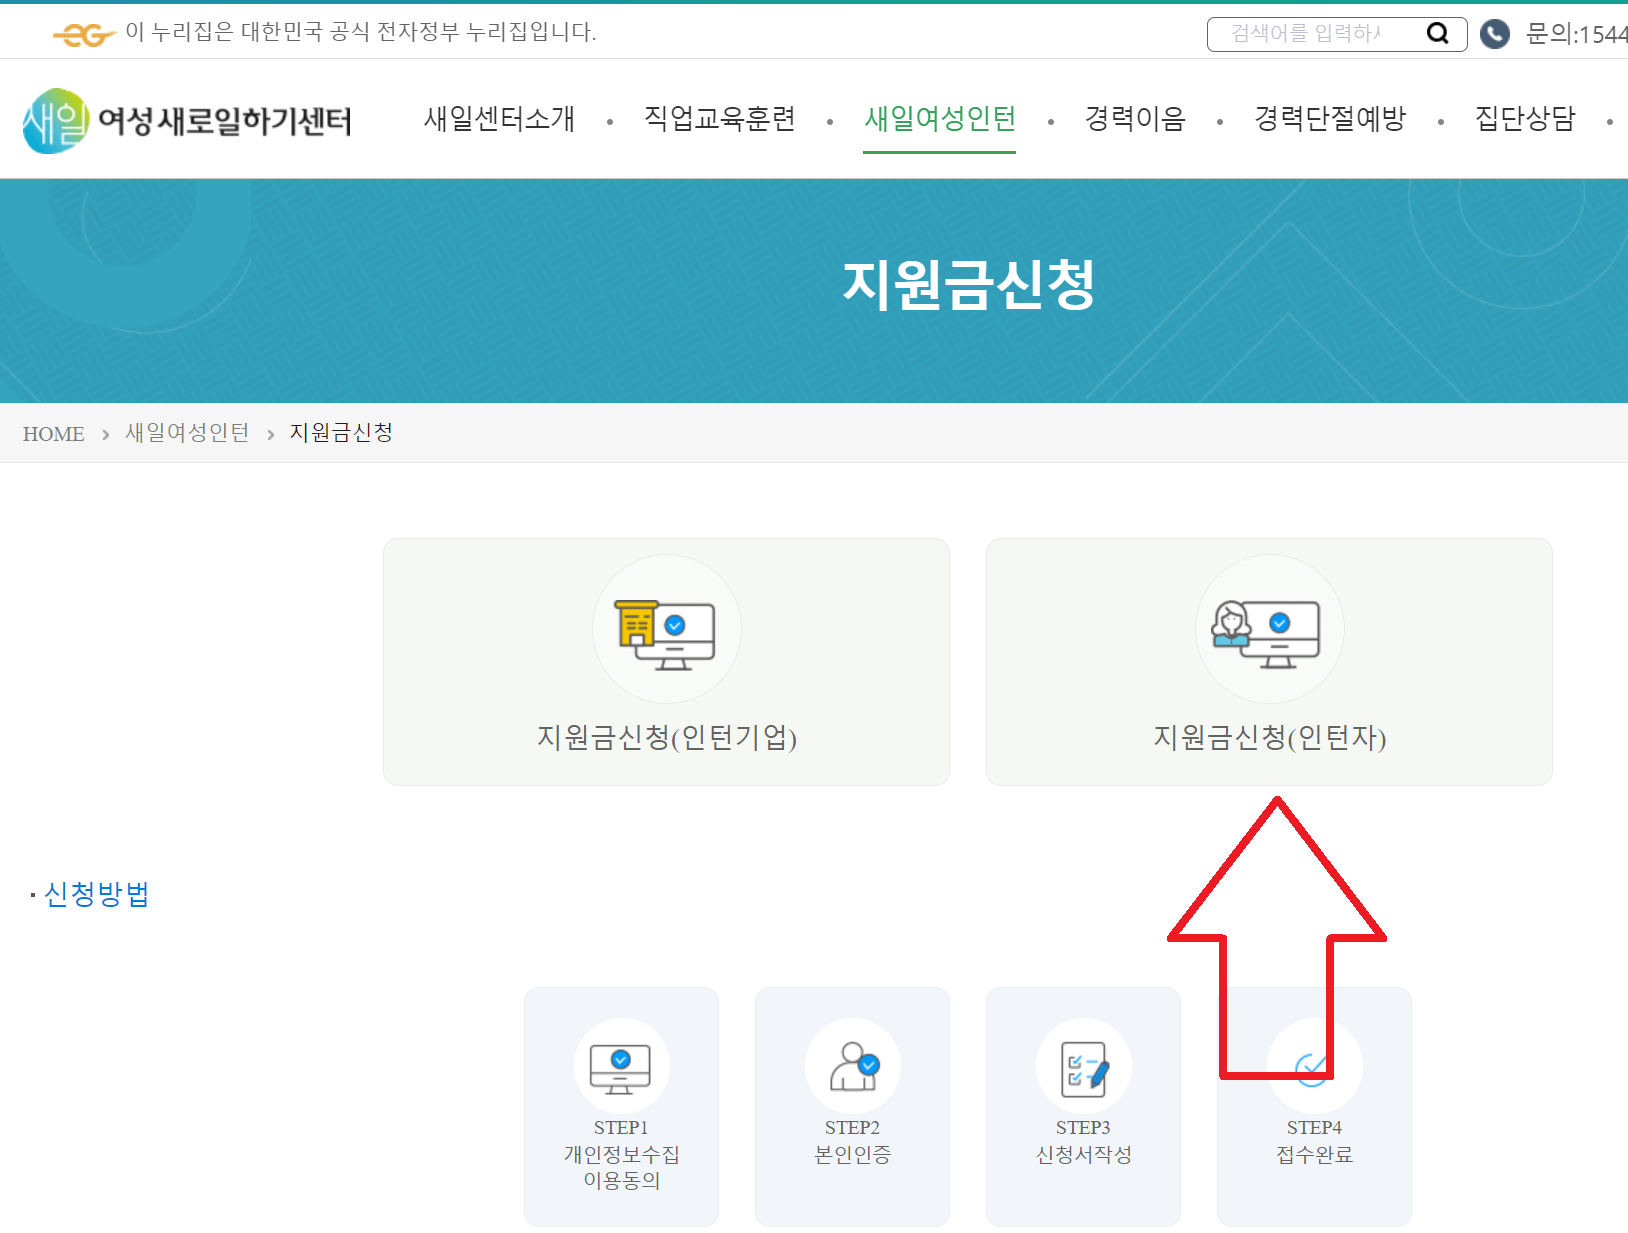Click the STEP3 신청서작성 clipboard icon

click(1083, 1066)
